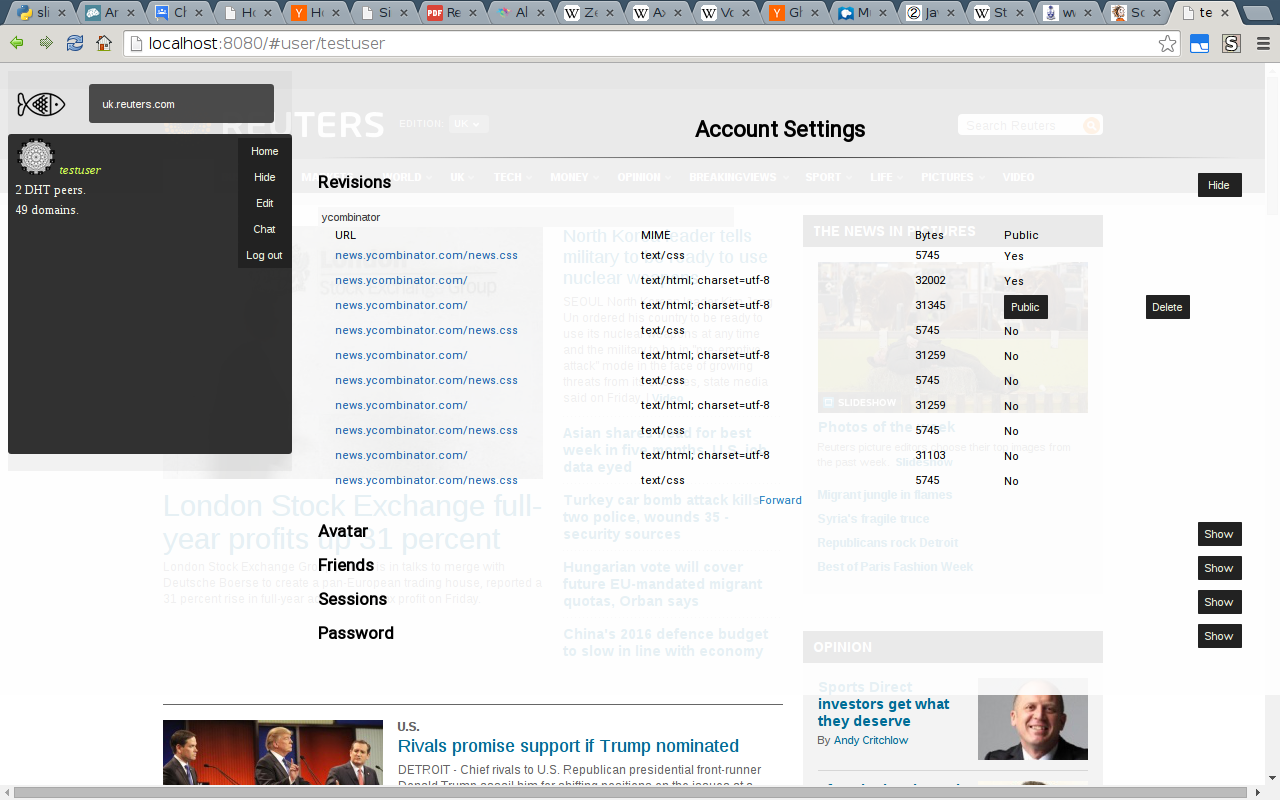Expand the MONEY menu on Reuters nav
The image size is (1280, 800).
574,177
